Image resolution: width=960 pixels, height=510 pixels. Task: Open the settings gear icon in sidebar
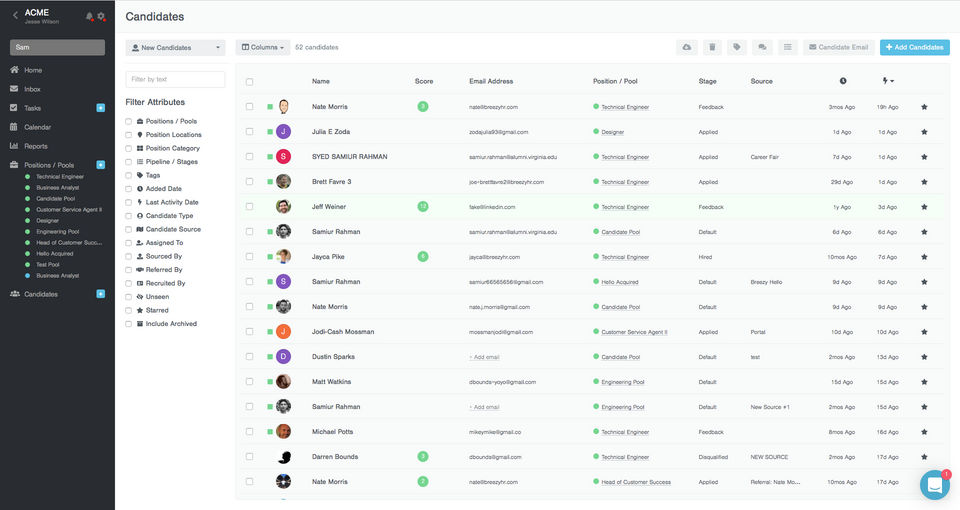click(x=101, y=17)
